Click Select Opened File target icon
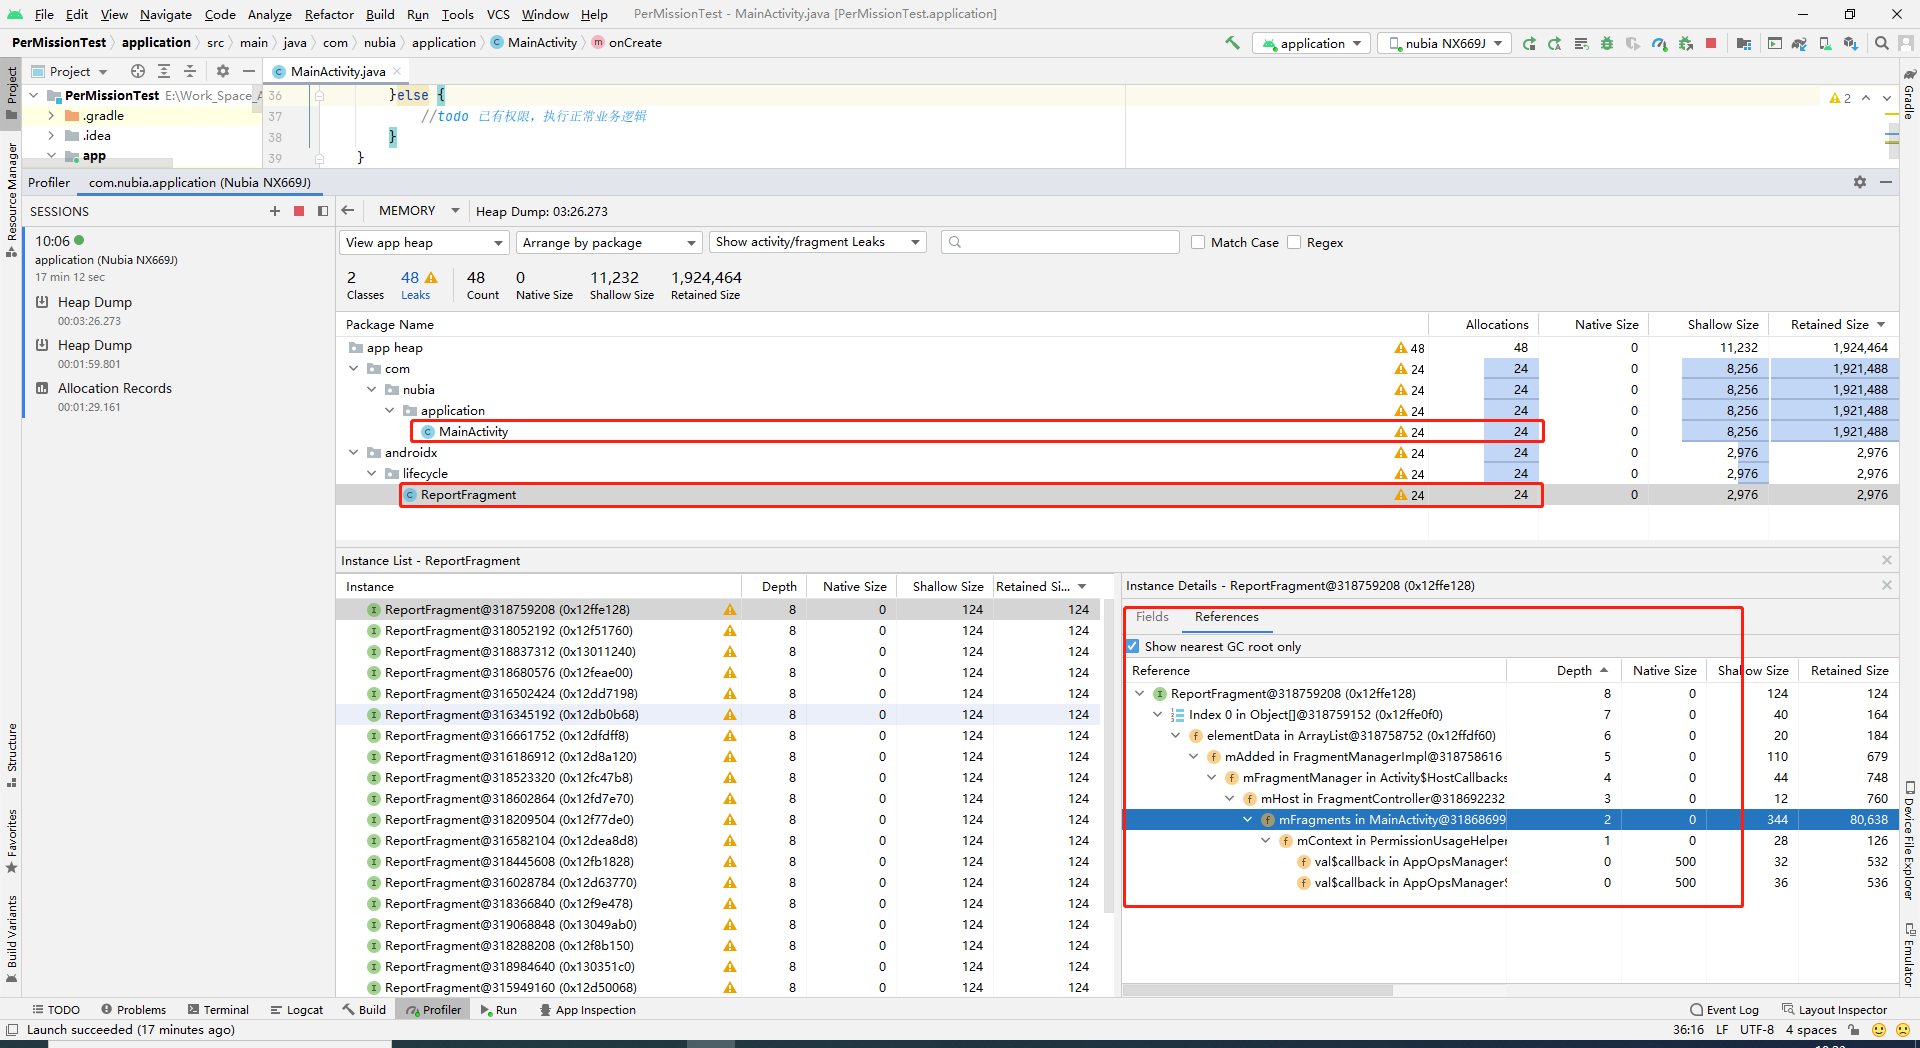The image size is (1920, 1048). tap(138, 71)
